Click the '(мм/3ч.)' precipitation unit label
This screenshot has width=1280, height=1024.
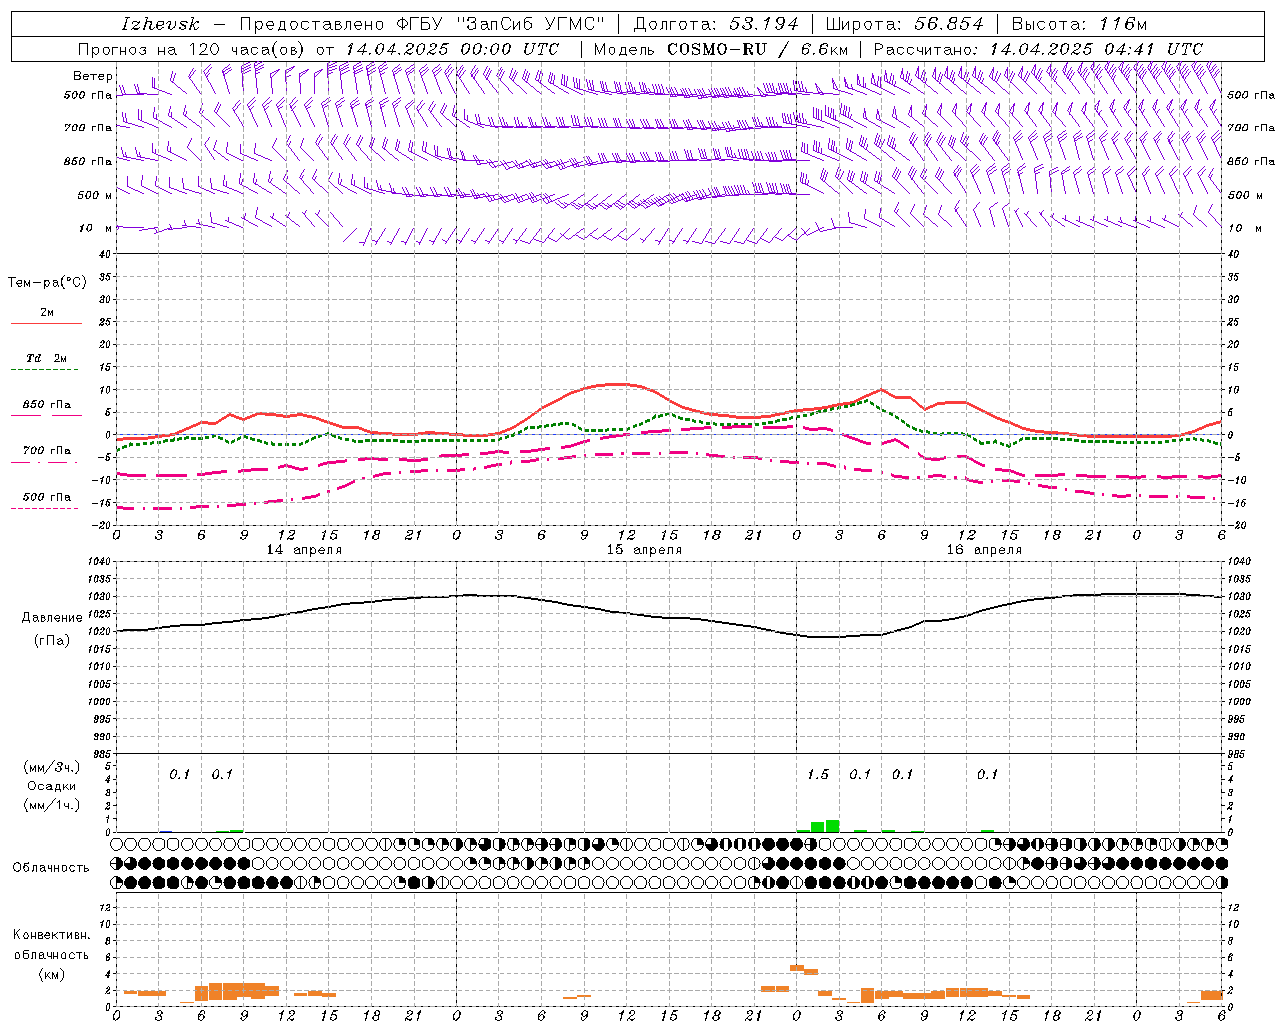pos(52,767)
